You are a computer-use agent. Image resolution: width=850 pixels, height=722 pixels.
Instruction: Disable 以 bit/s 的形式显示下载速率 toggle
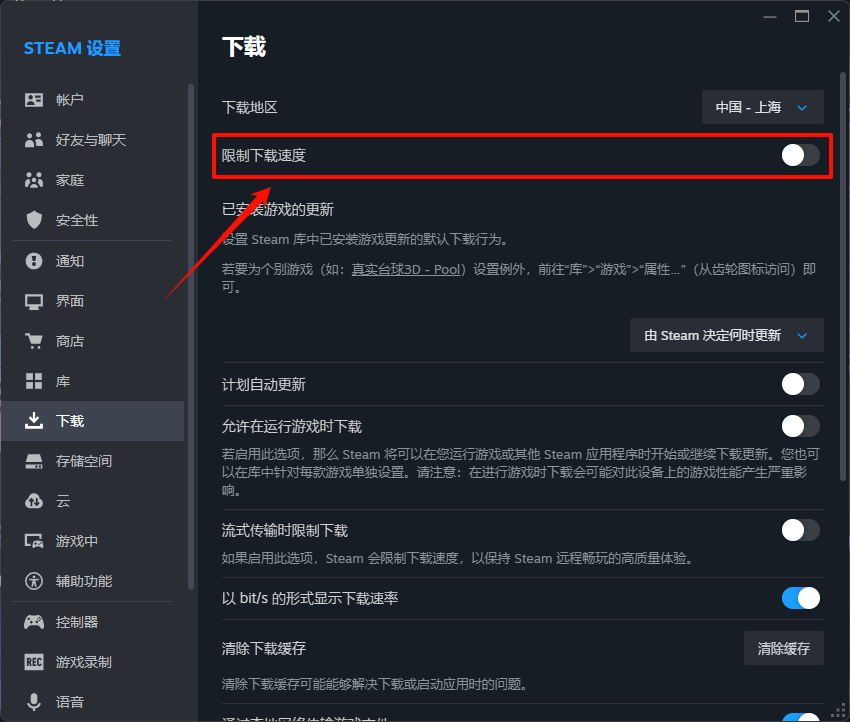800,598
